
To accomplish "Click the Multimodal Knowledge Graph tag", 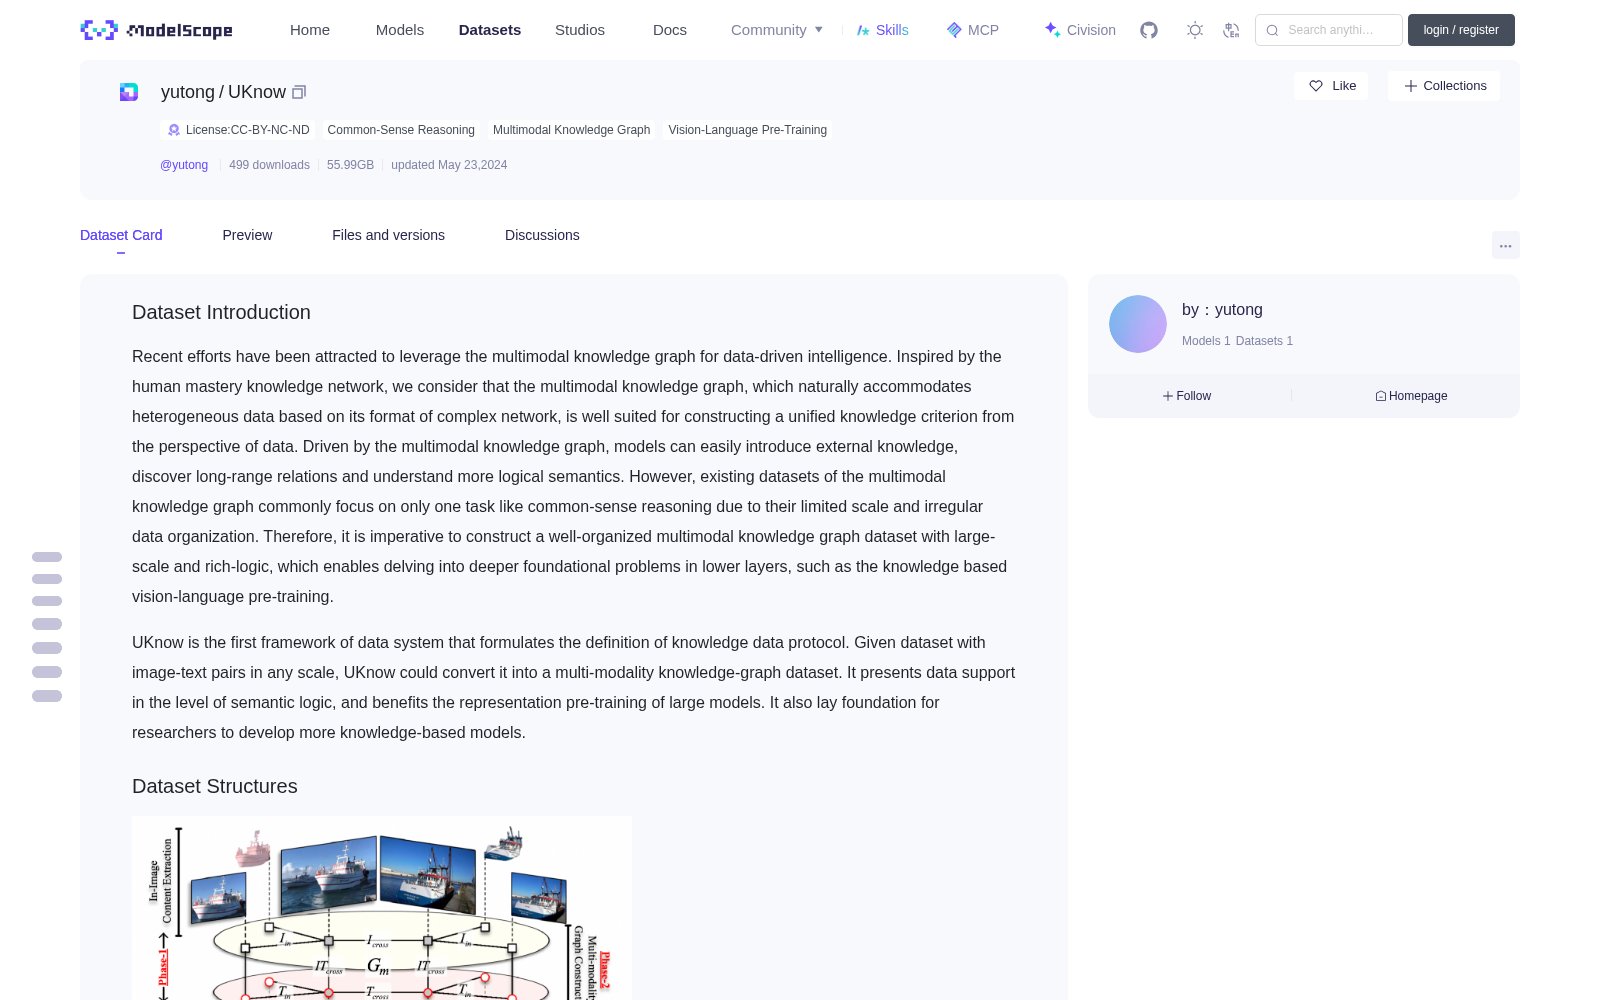I will click(x=571, y=130).
